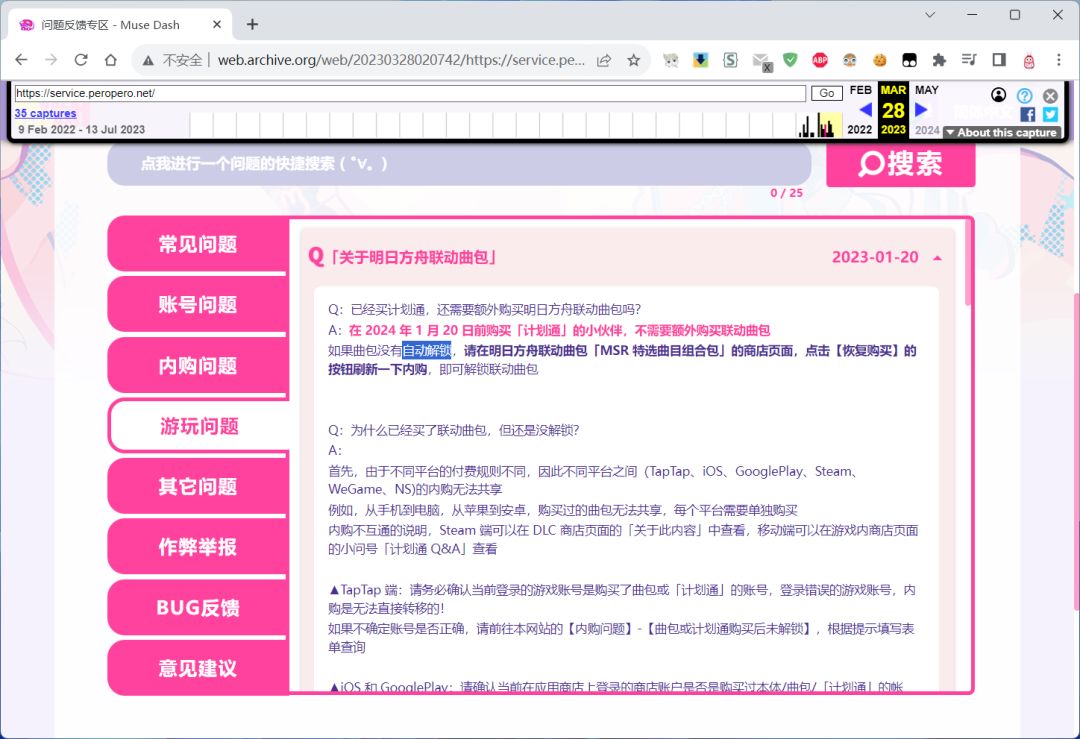1080x739 pixels.
Task: Open the mail checker extension icon
Action: 761,62
